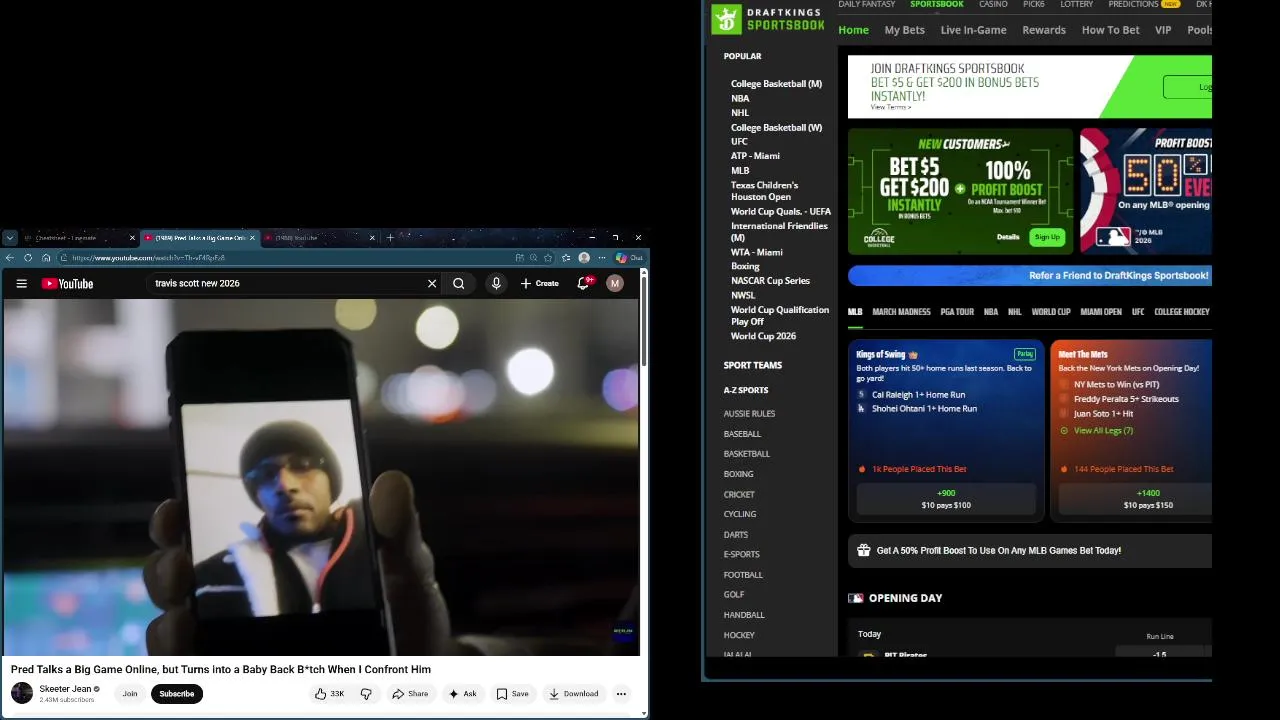Open NASCAR Cup Series link
The image size is (1280, 720).
point(770,281)
